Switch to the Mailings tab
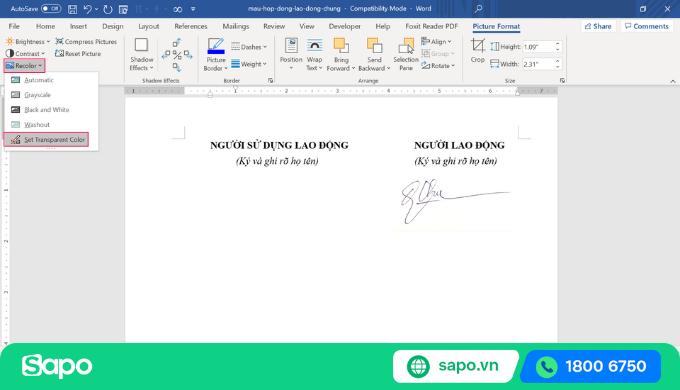This screenshot has height=390, width=680. pos(235,26)
